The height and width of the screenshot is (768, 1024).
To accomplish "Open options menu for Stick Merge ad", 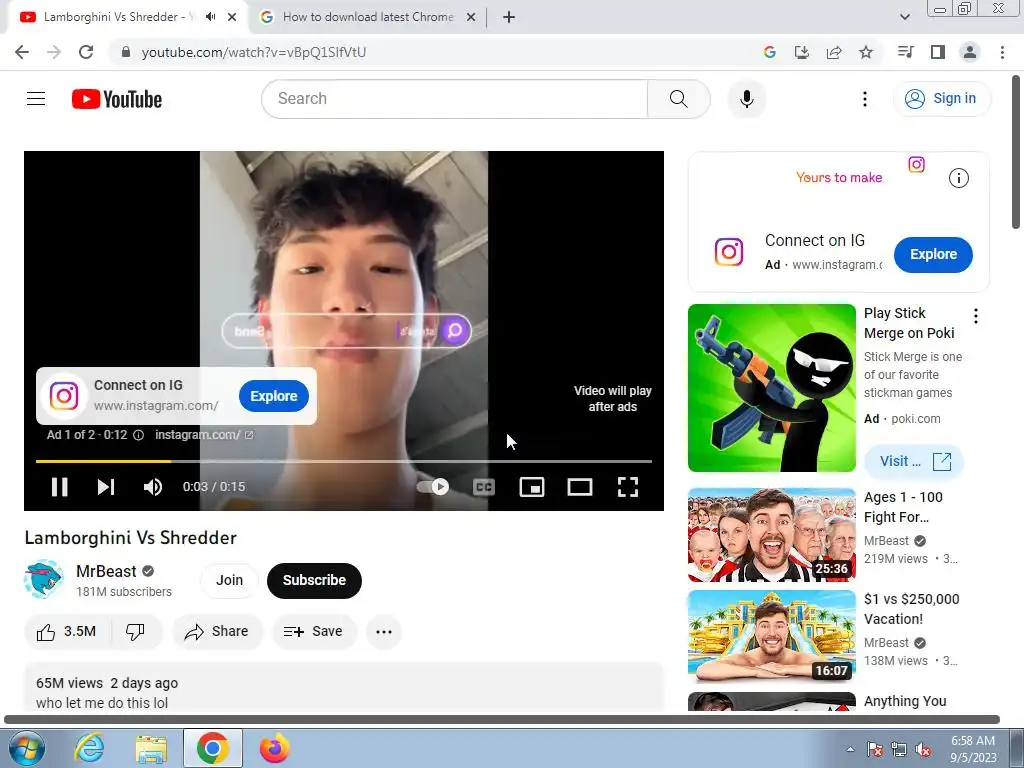I will (x=976, y=317).
